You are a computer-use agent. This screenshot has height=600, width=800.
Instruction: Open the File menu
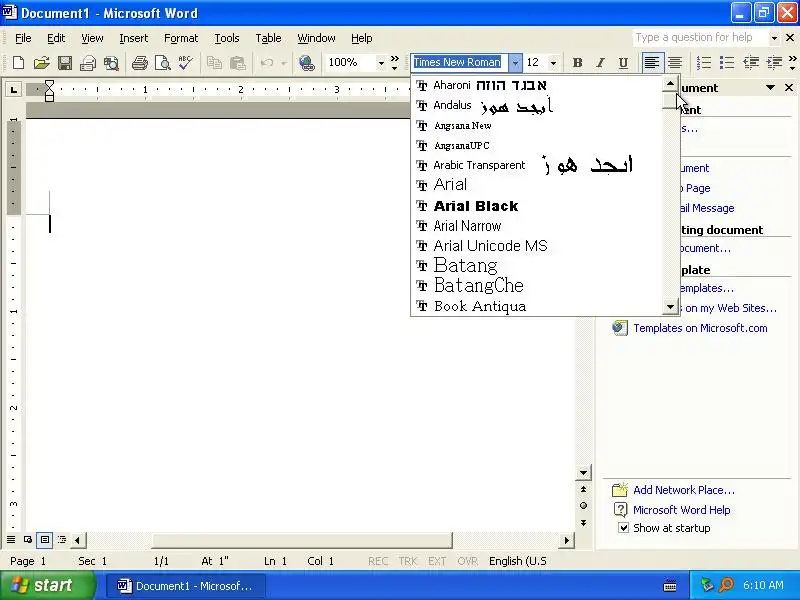23,38
